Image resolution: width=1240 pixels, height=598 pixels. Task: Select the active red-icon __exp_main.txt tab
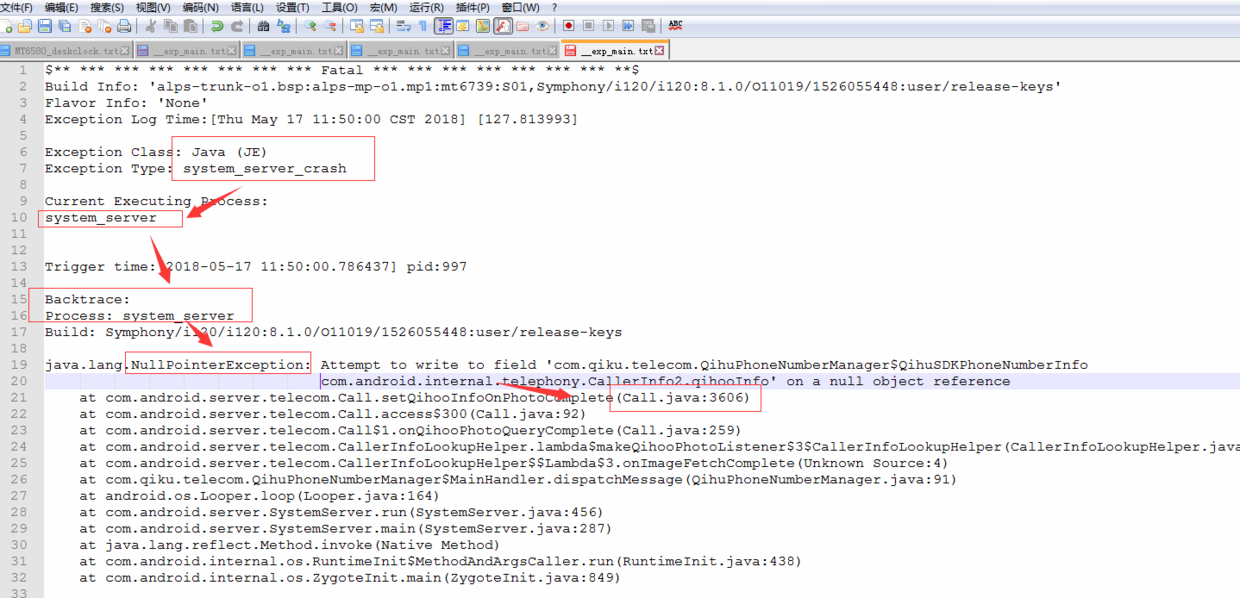[614, 50]
